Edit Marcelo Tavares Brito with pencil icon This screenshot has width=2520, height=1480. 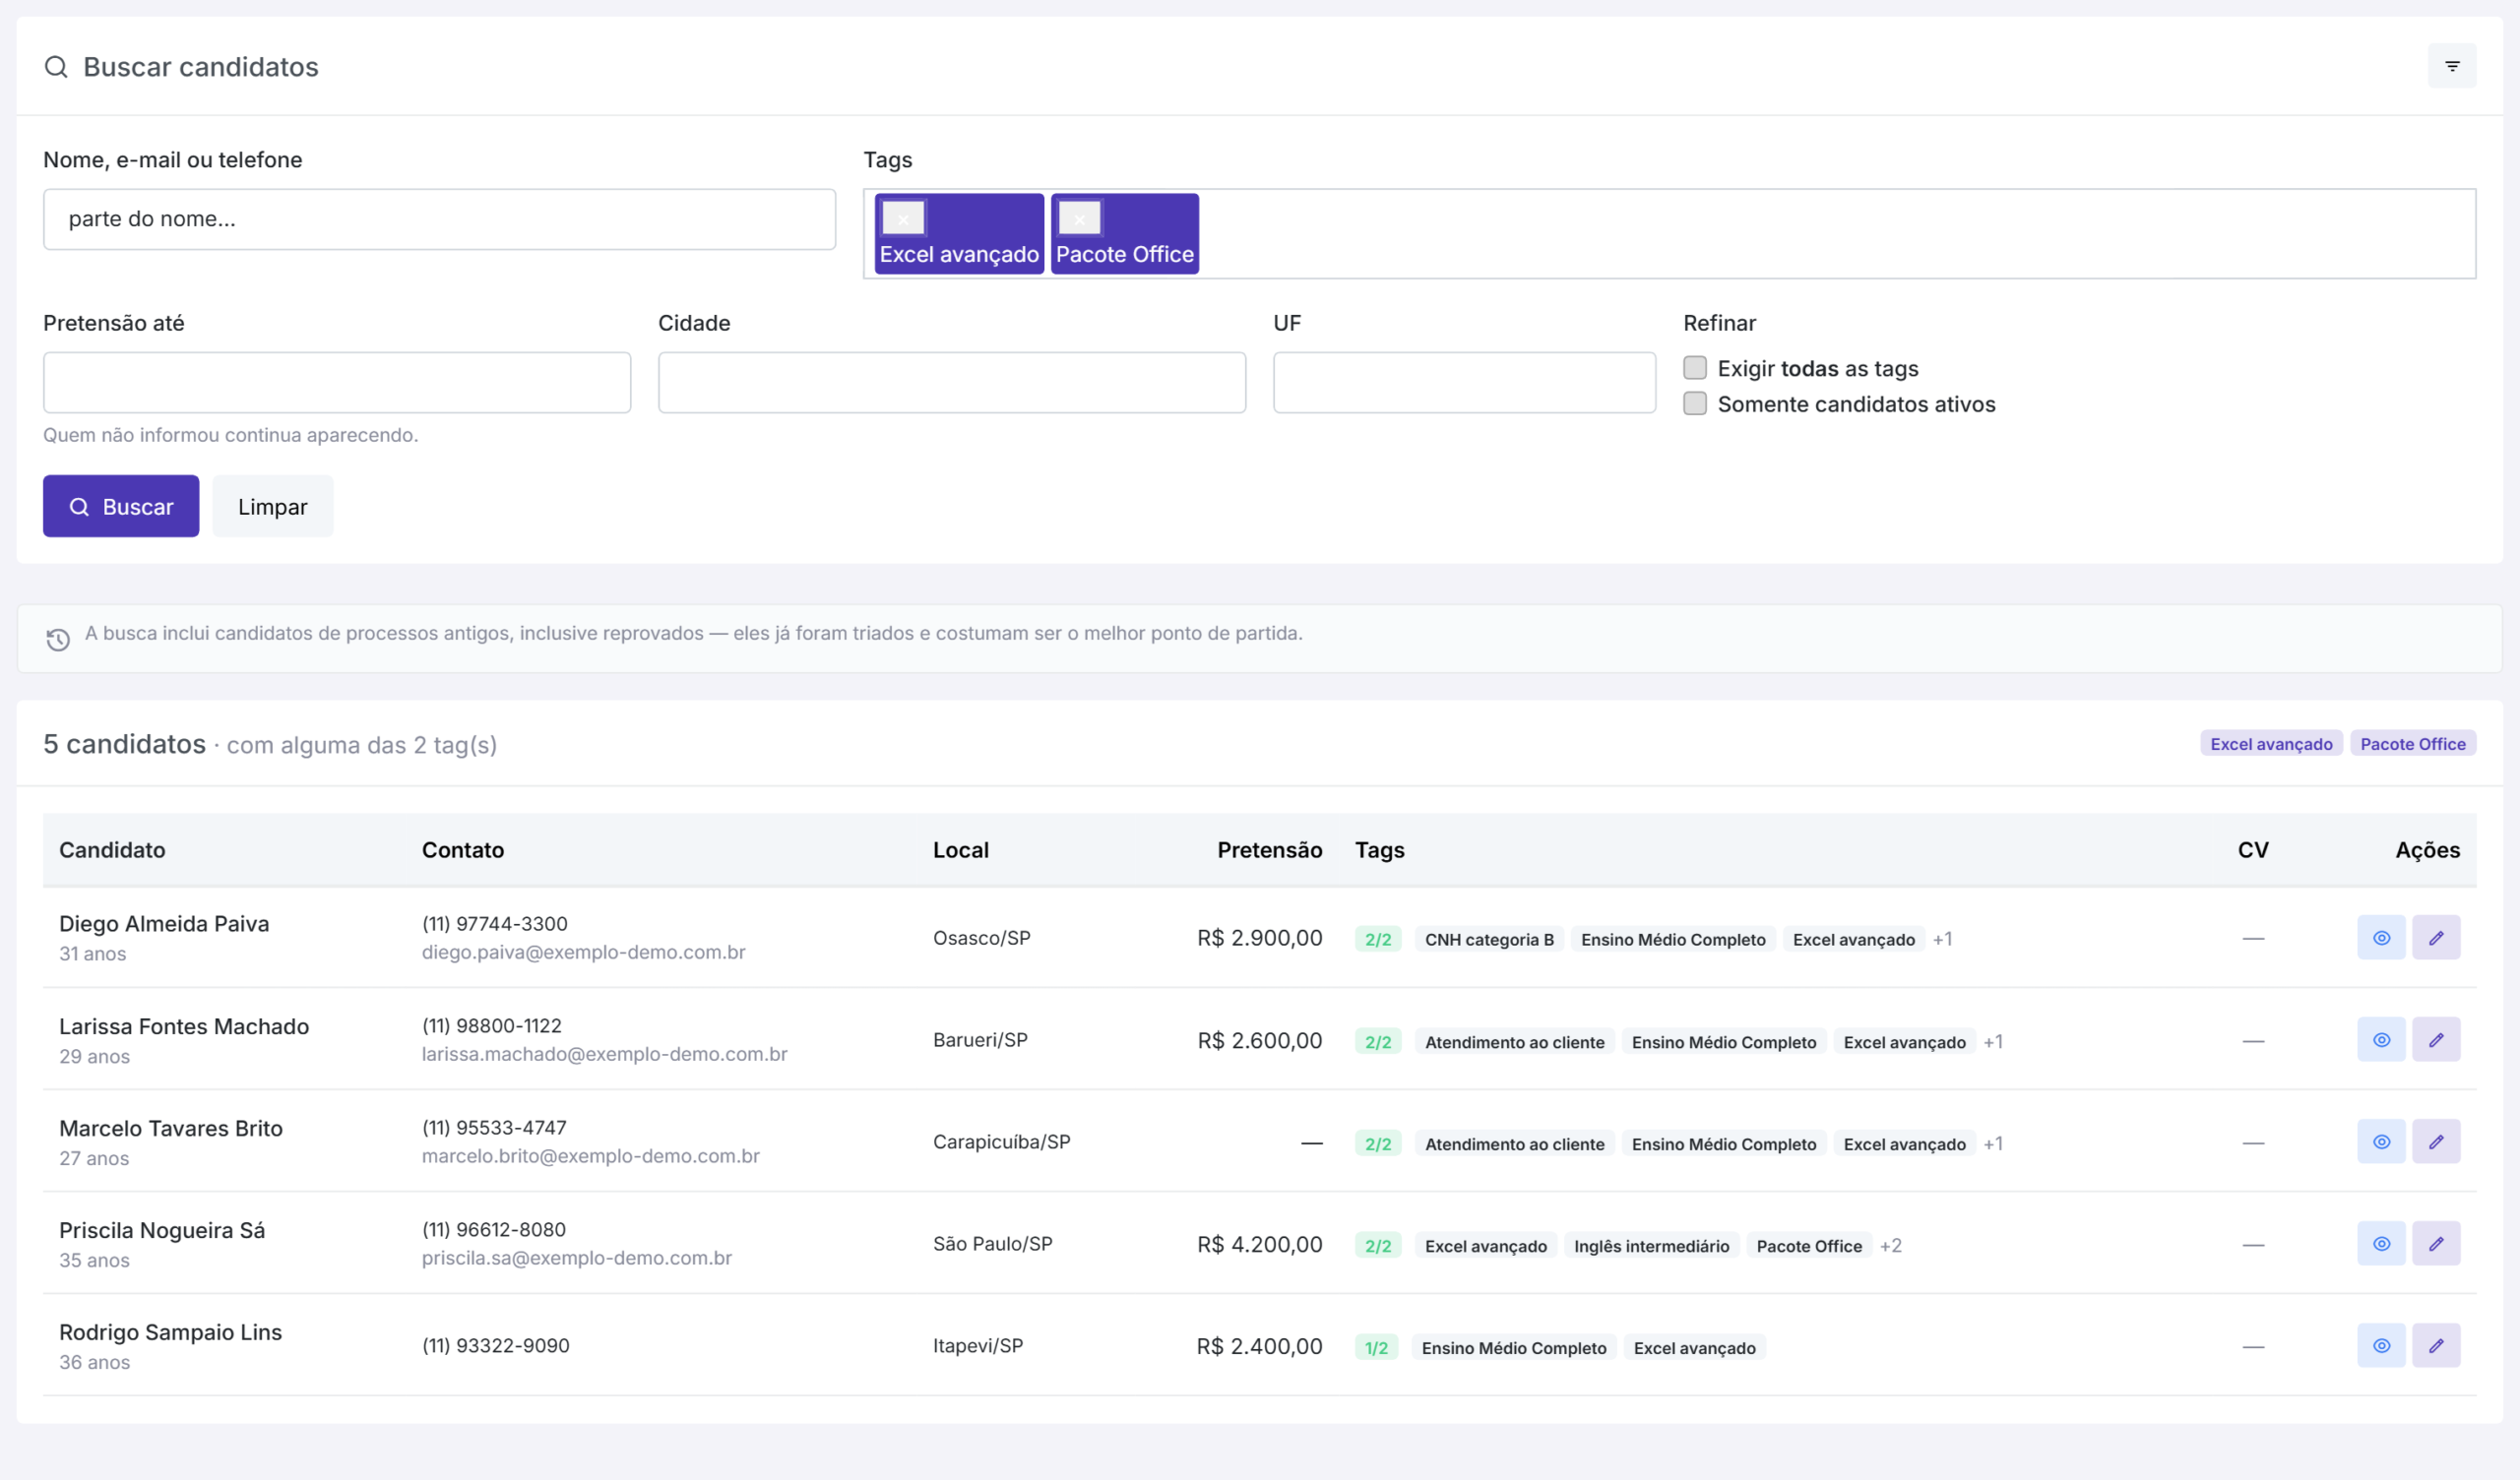pyautogui.click(x=2436, y=1142)
